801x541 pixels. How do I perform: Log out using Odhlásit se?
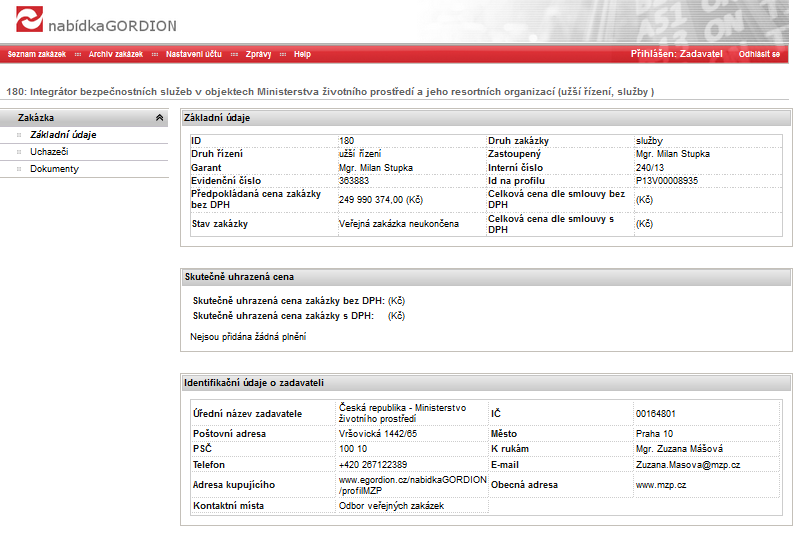[x=759, y=54]
